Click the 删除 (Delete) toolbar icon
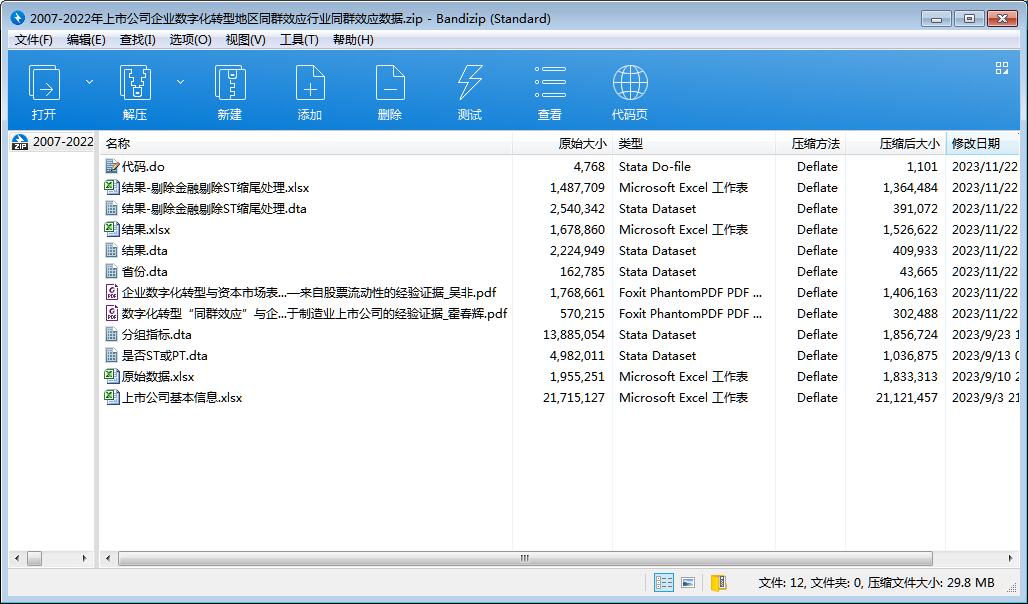The height and width of the screenshot is (604, 1028). [x=390, y=83]
